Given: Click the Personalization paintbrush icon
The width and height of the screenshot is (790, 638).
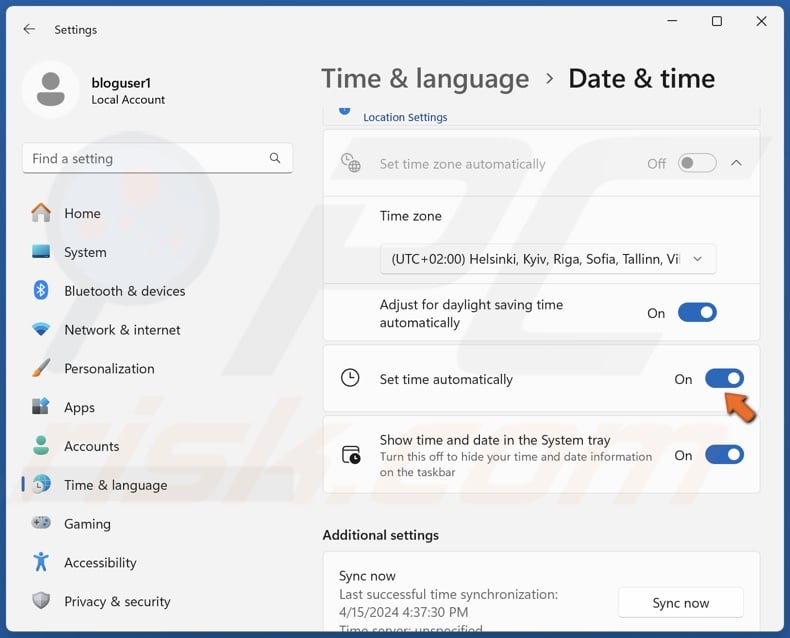Looking at the screenshot, I should click(x=41, y=368).
